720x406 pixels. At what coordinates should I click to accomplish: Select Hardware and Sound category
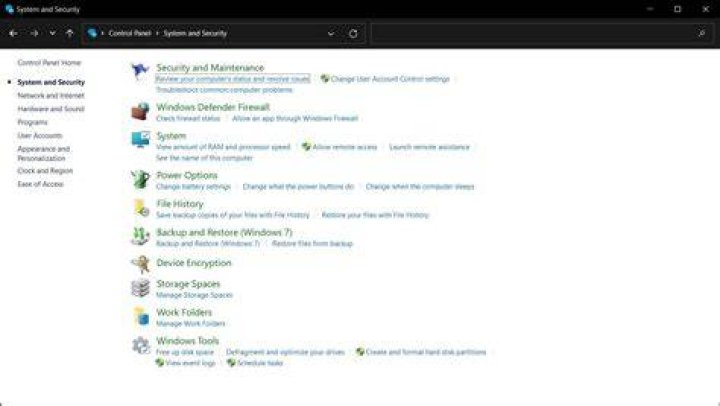(51, 109)
